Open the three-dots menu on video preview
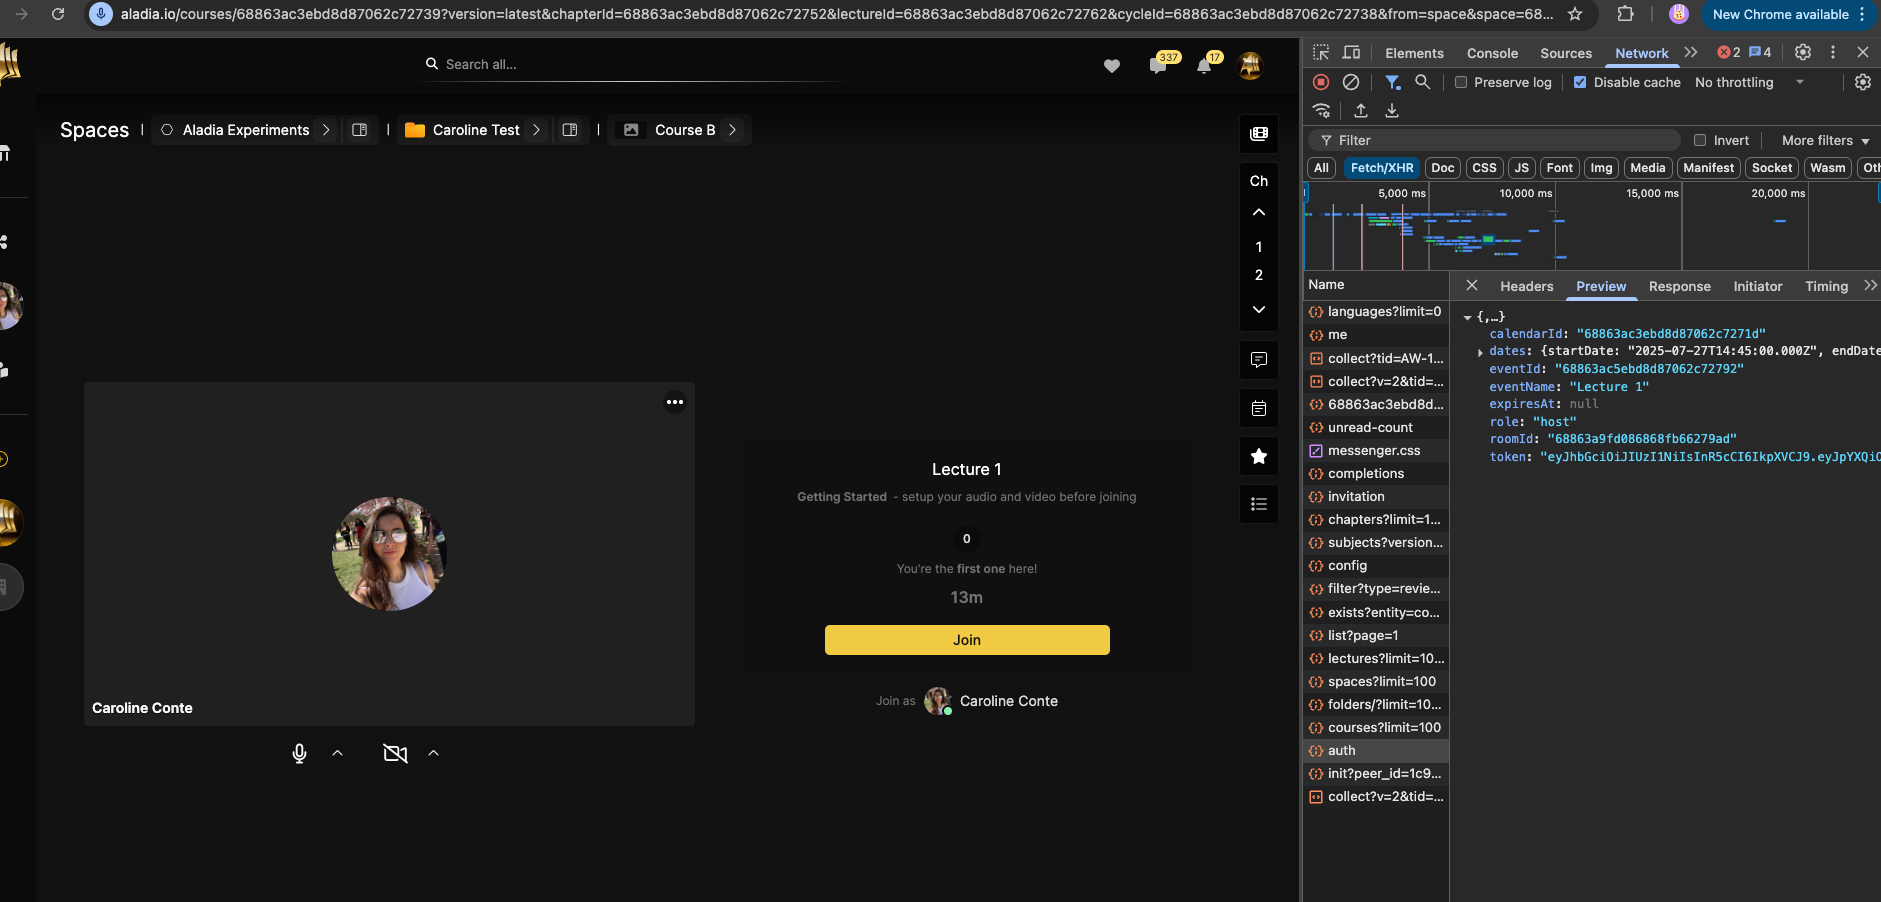 [x=675, y=402]
